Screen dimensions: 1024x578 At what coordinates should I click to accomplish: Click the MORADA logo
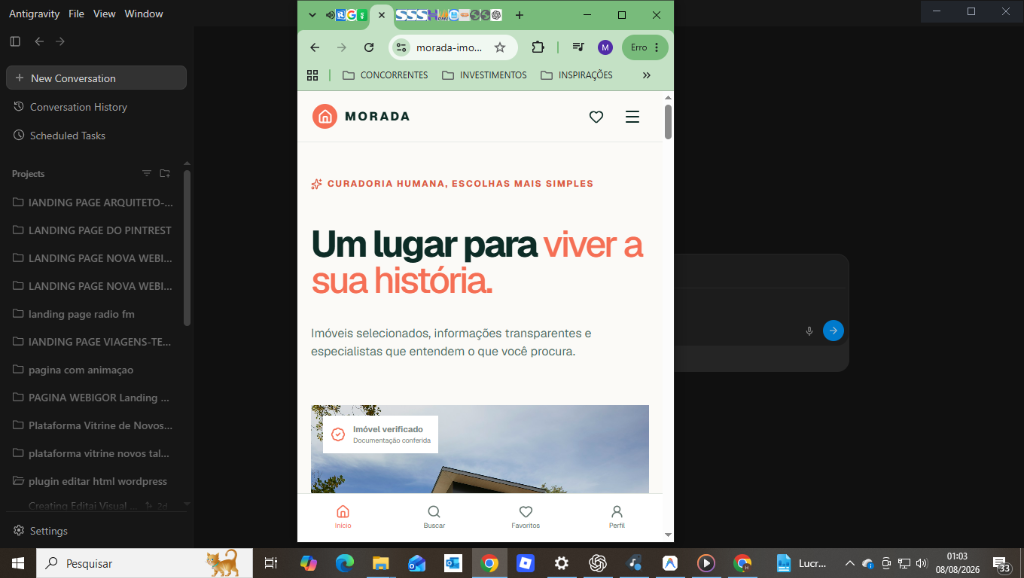click(x=361, y=116)
